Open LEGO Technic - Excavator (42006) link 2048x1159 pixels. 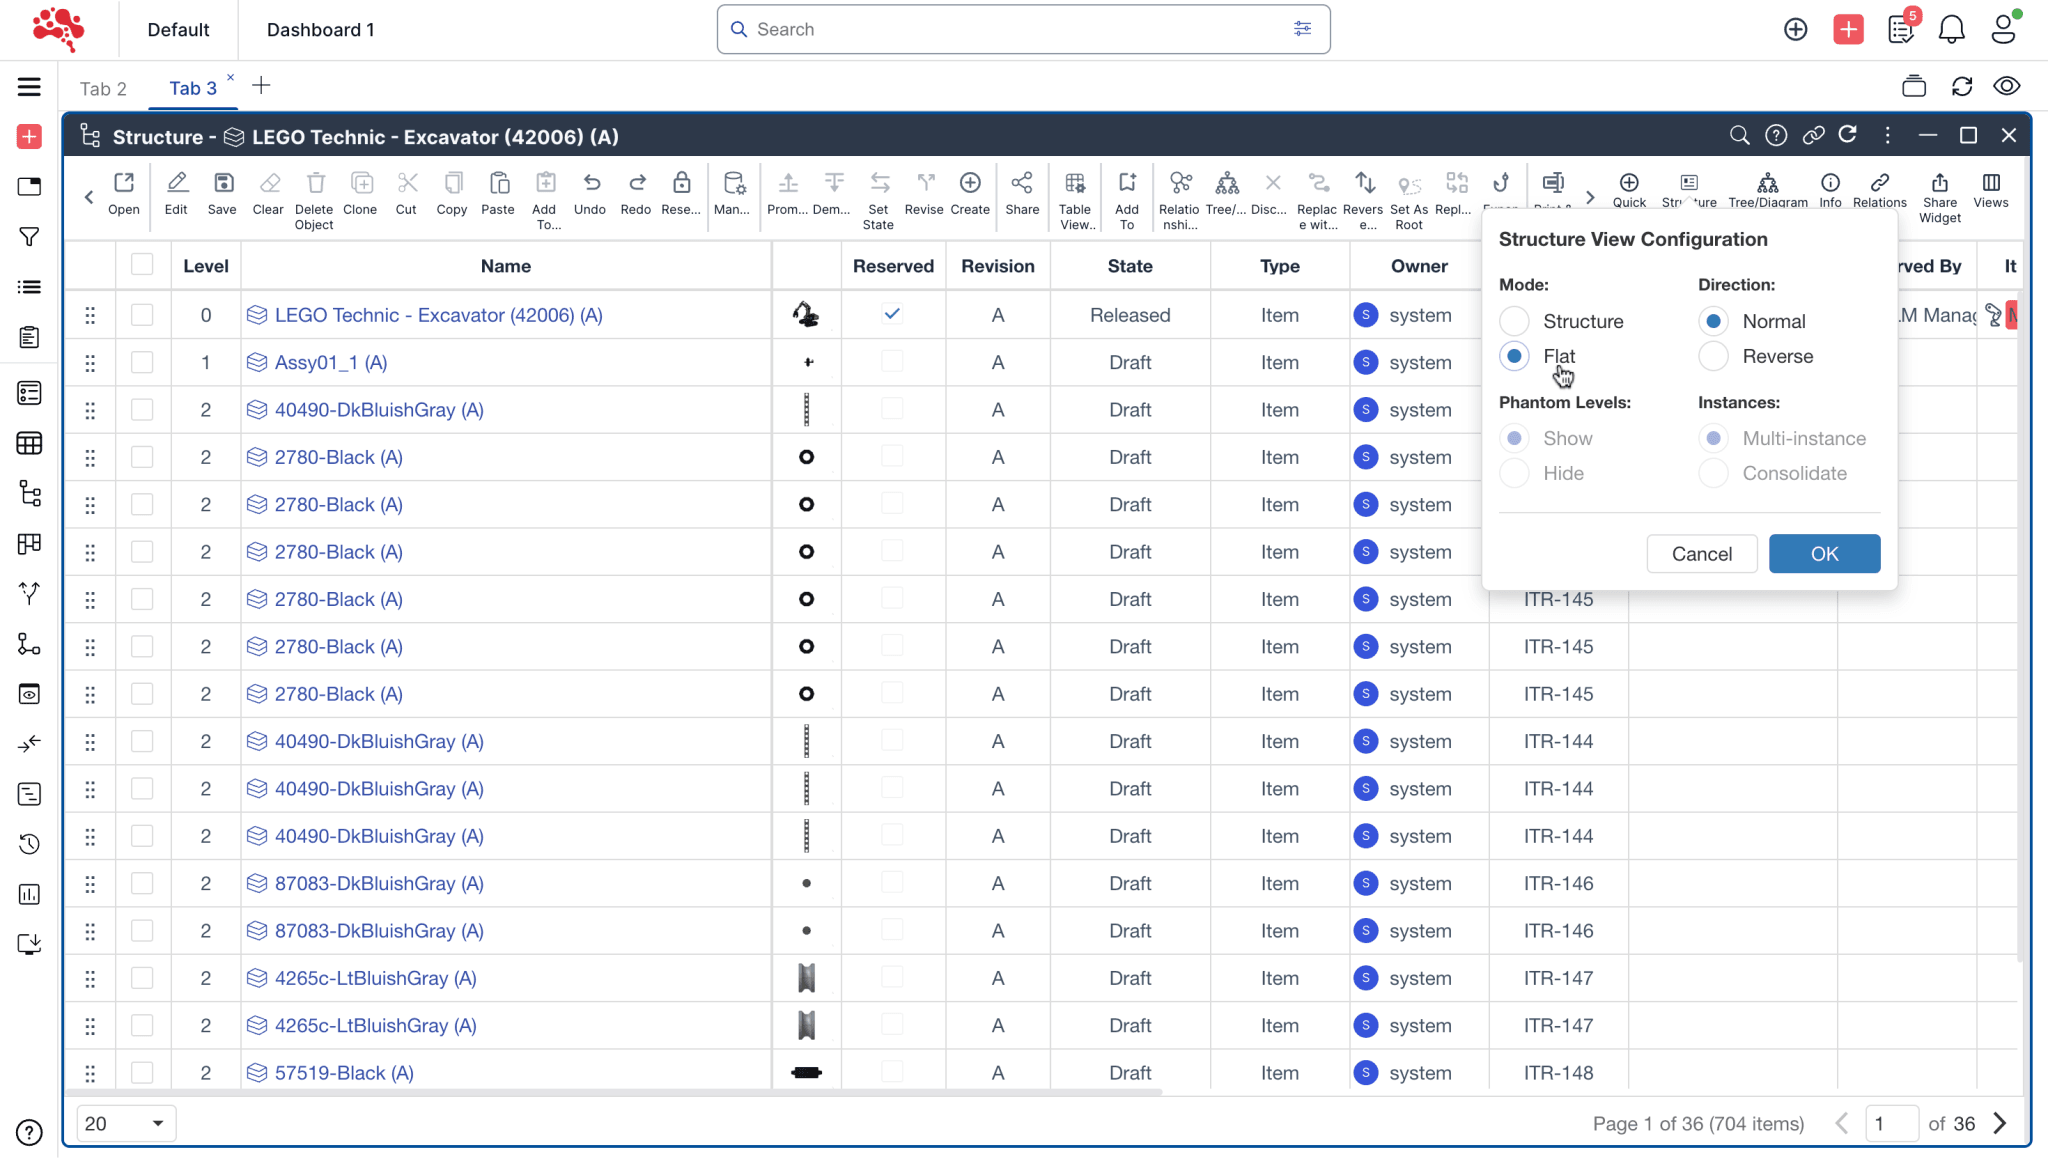(x=438, y=315)
